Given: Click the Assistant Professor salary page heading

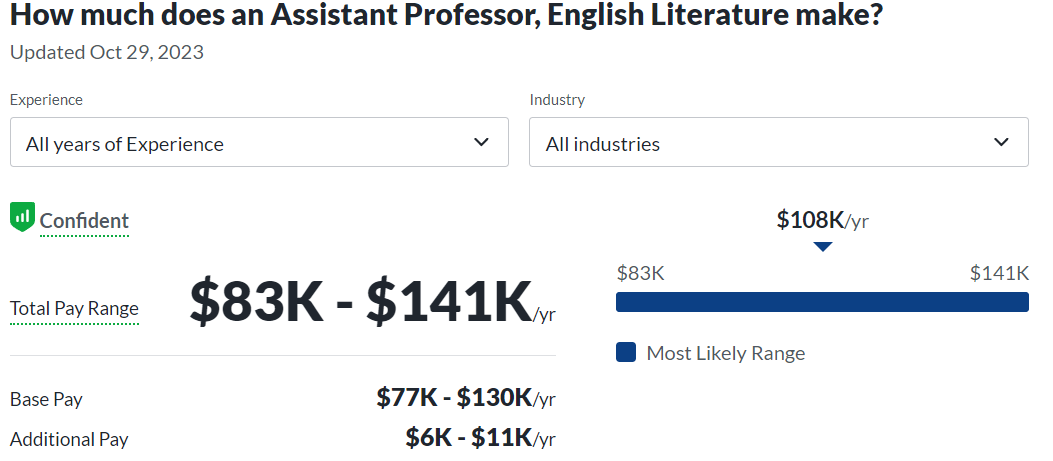Looking at the screenshot, I should 446,15.
